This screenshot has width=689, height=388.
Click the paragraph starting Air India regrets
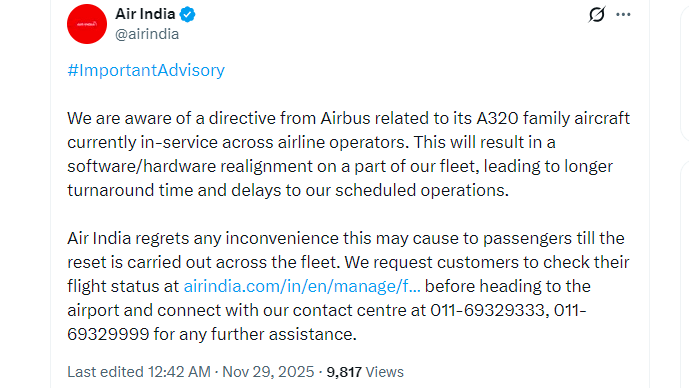click(x=348, y=286)
